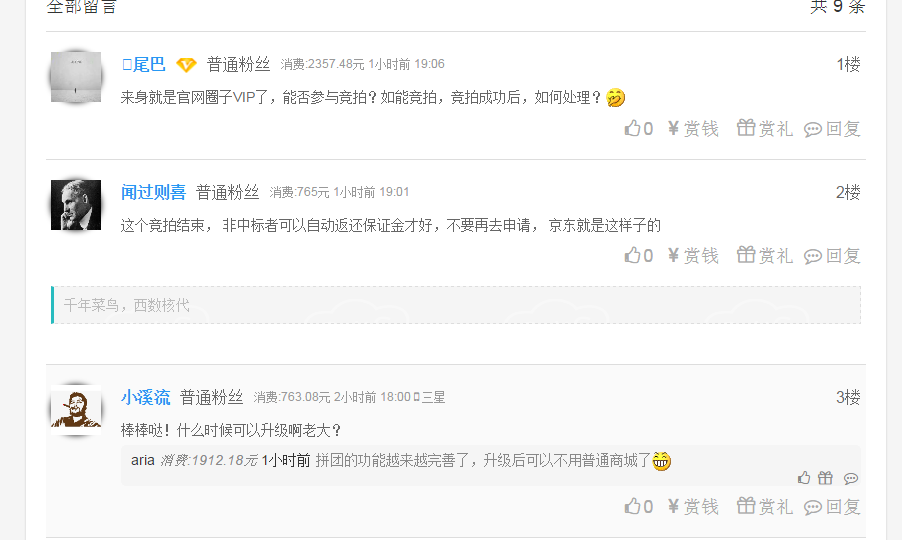Click small gift icon on aria's reply
Image resolution: width=902 pixels, height=540 pixels.
coord(825,478)
